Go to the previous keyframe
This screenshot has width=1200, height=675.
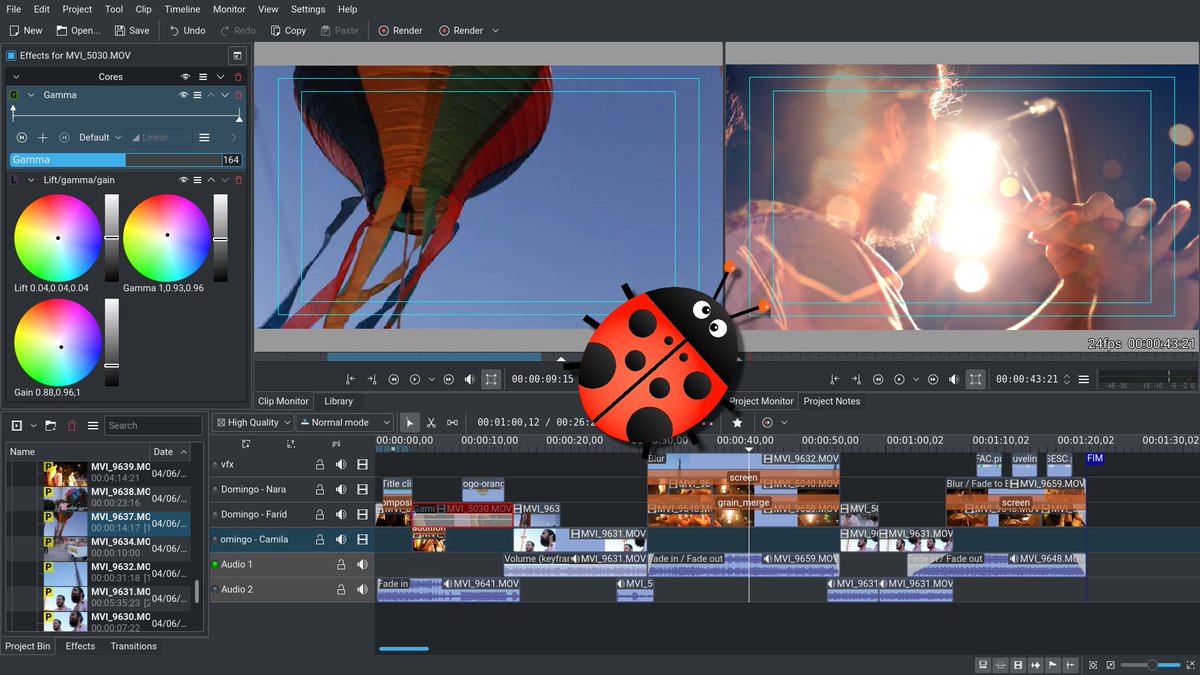click(22, 138)
